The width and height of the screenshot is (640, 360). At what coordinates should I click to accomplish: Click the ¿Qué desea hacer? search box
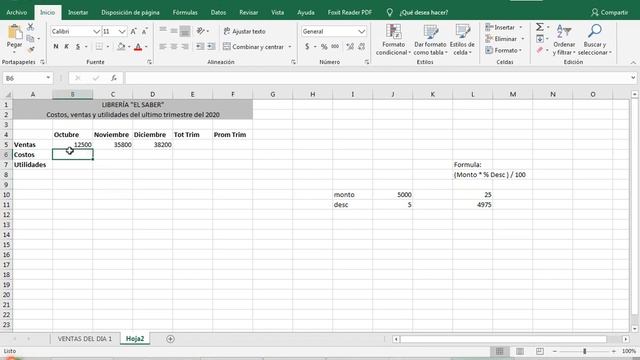click(423, 12)
